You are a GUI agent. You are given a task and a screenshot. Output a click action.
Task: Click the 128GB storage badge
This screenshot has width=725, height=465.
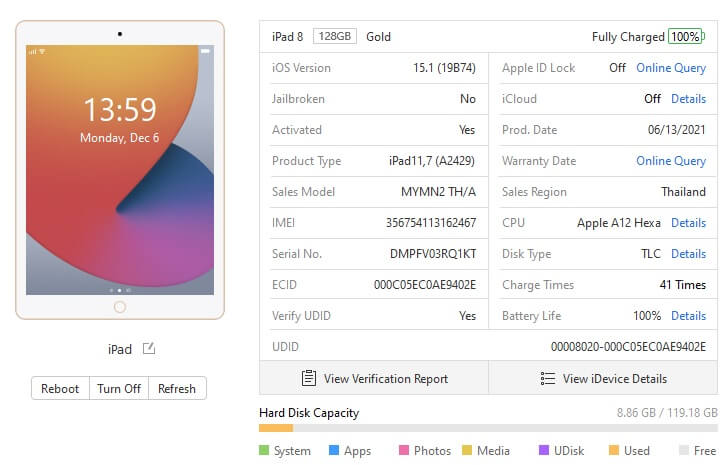tap(335, 36)
